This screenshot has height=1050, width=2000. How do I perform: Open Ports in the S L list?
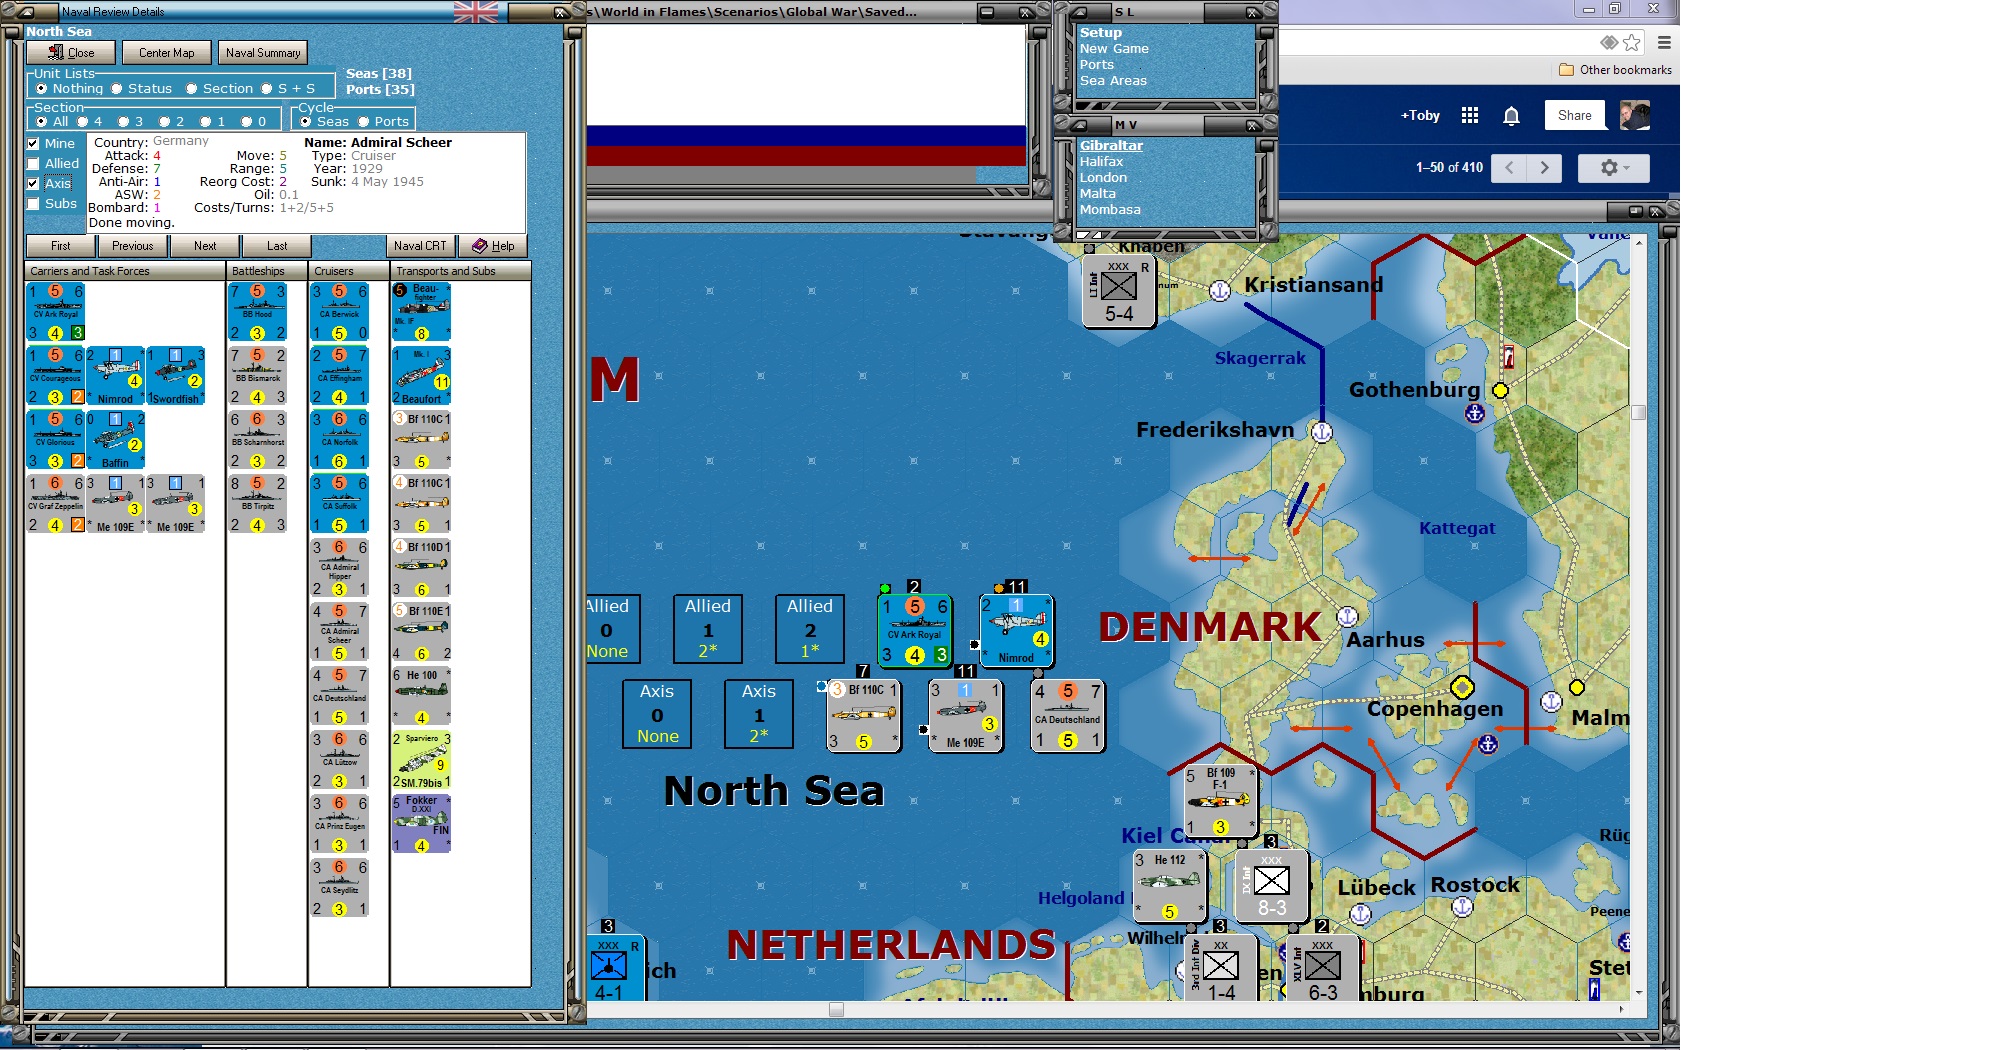(x=1096, y=65)
